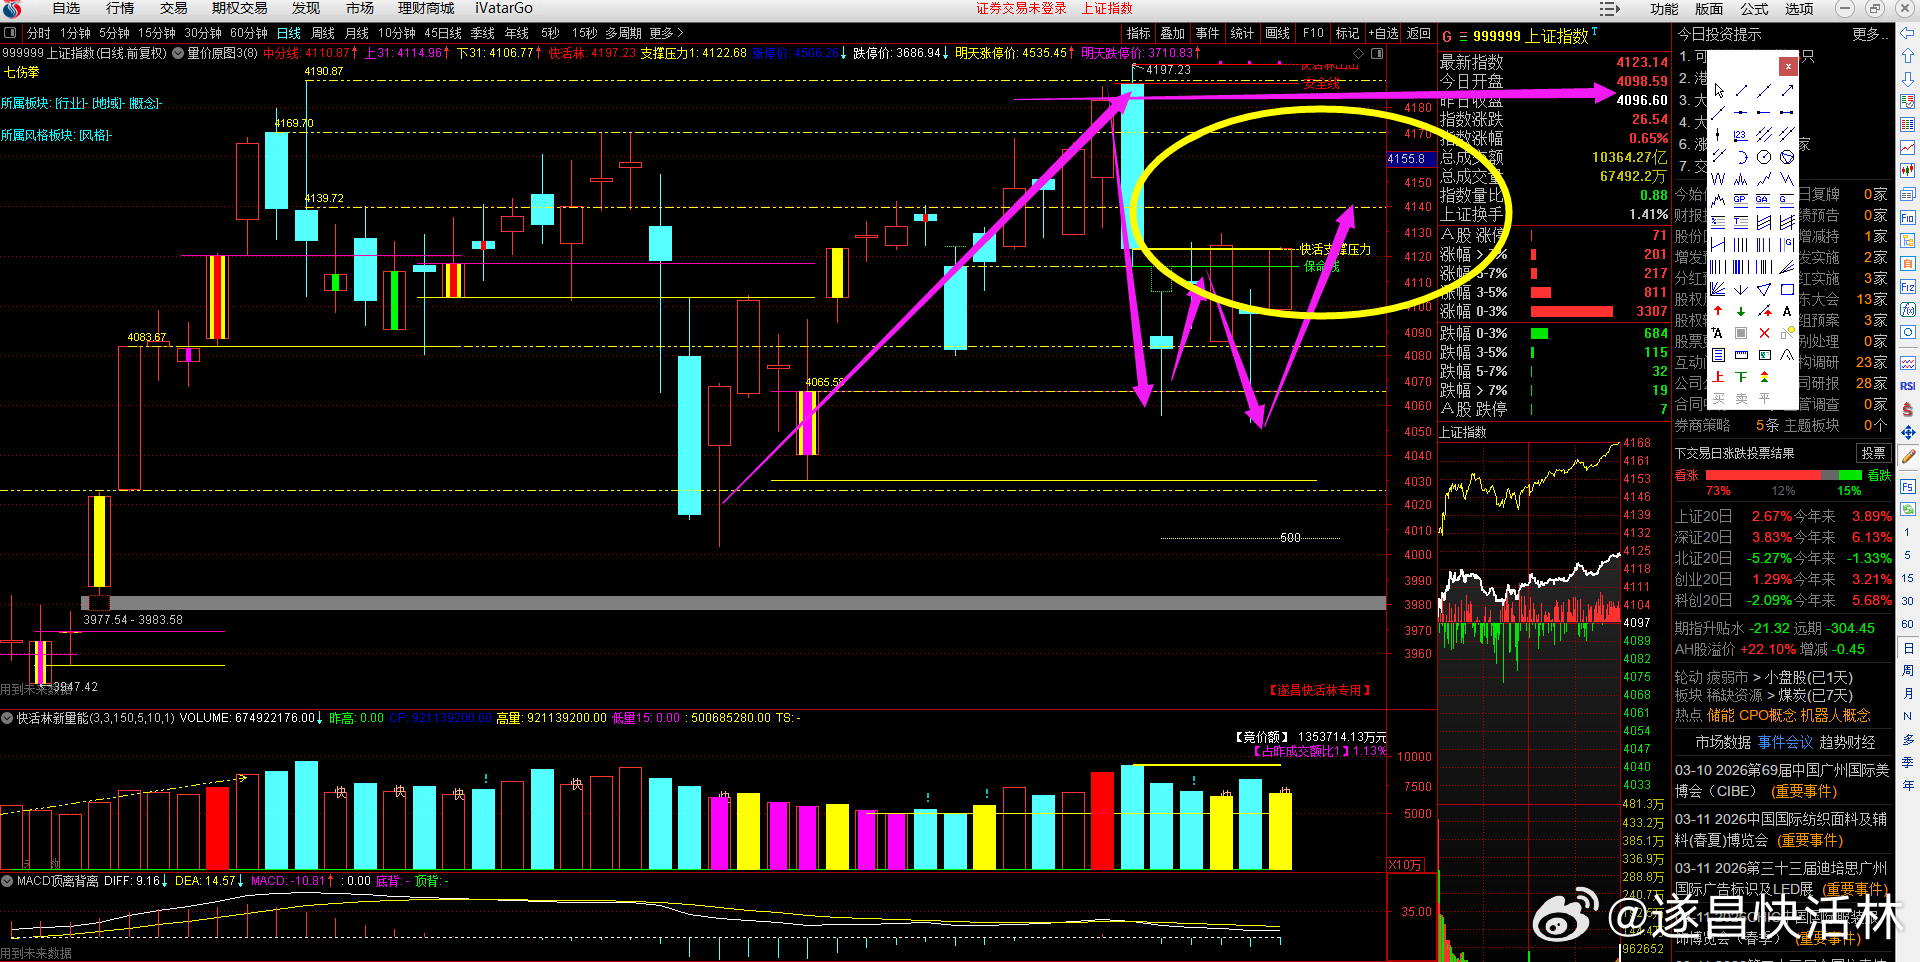This screenshot has width=1920, height=962.
Task: Click the pencil drawing icon in sidebar
Action: [1908, 456]
